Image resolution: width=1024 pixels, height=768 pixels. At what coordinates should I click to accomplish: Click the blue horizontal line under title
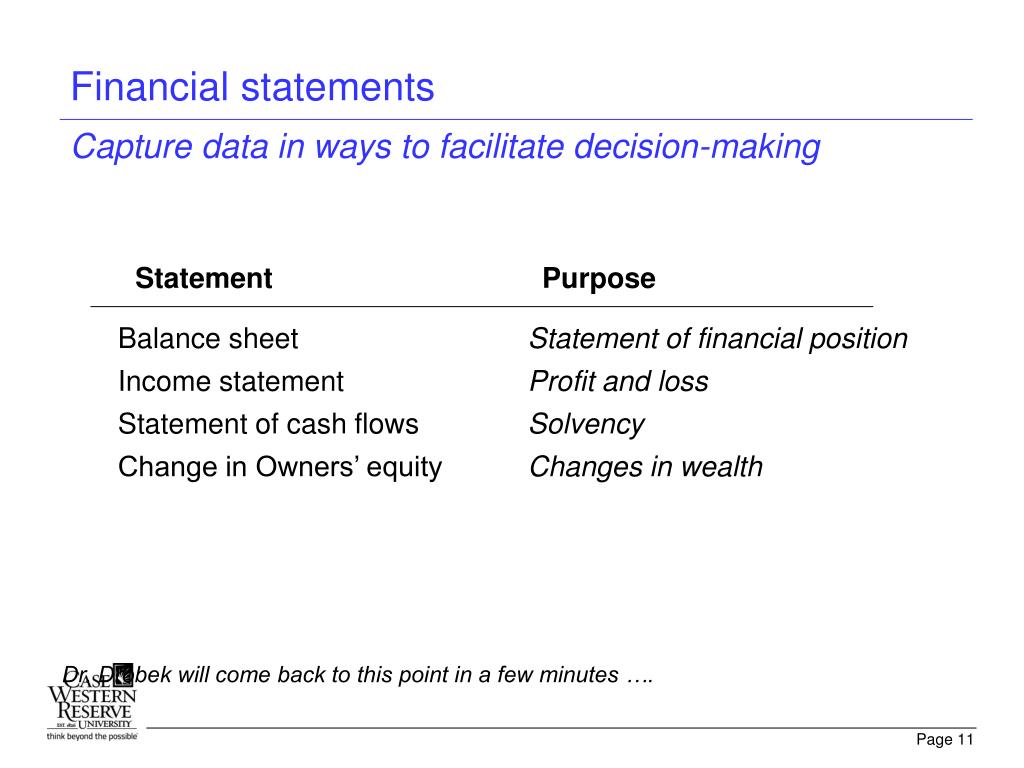point(516,120)
